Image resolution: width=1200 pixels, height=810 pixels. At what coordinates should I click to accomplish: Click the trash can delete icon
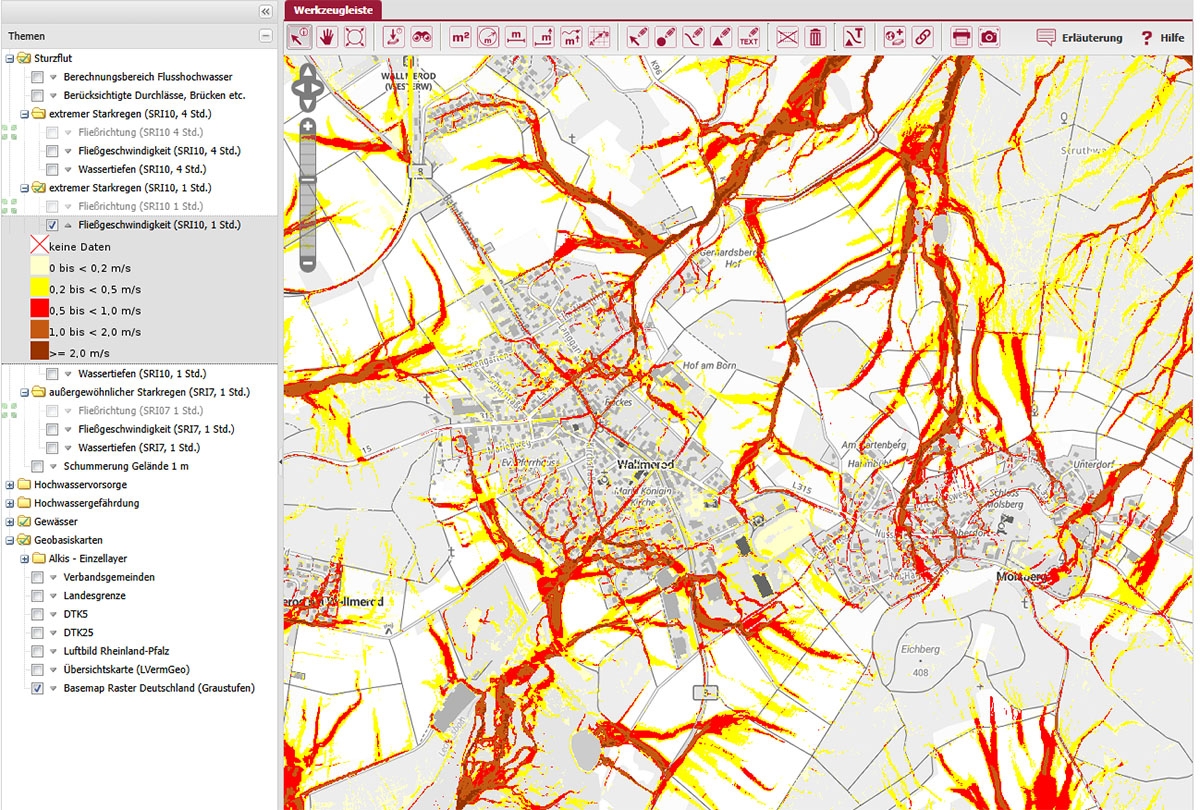point(816,38)
